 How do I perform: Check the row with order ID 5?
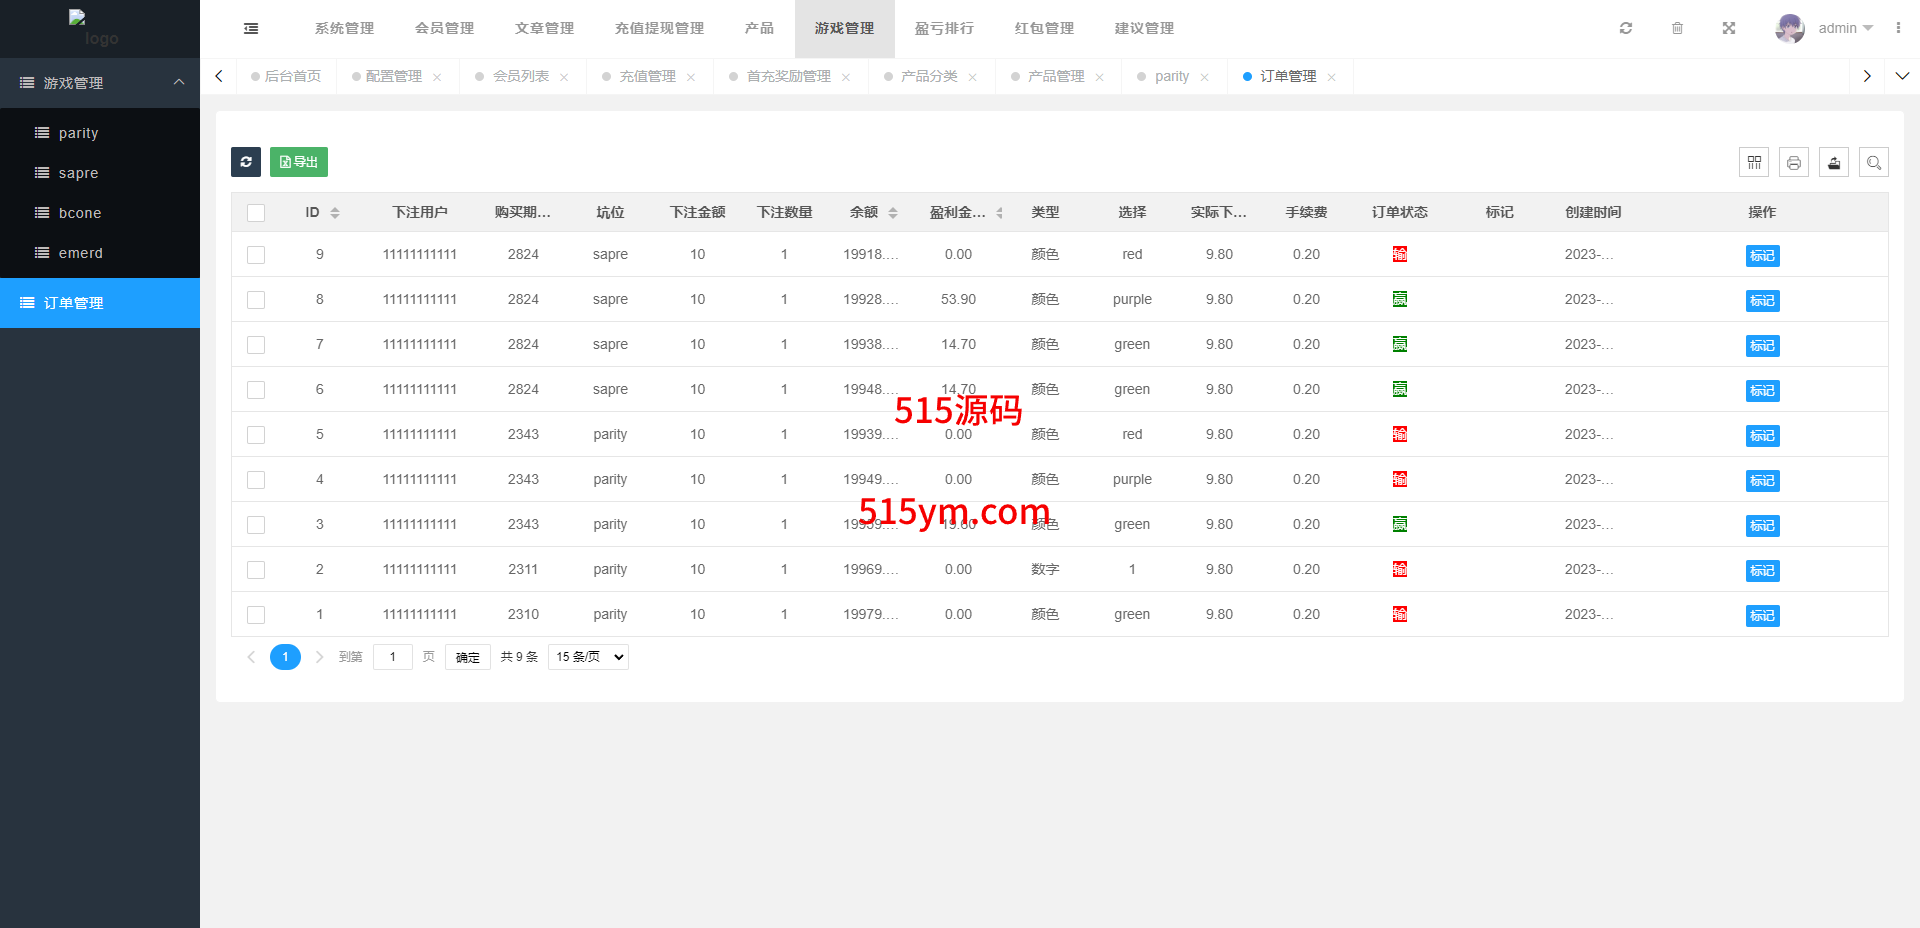tap(256, 435)
